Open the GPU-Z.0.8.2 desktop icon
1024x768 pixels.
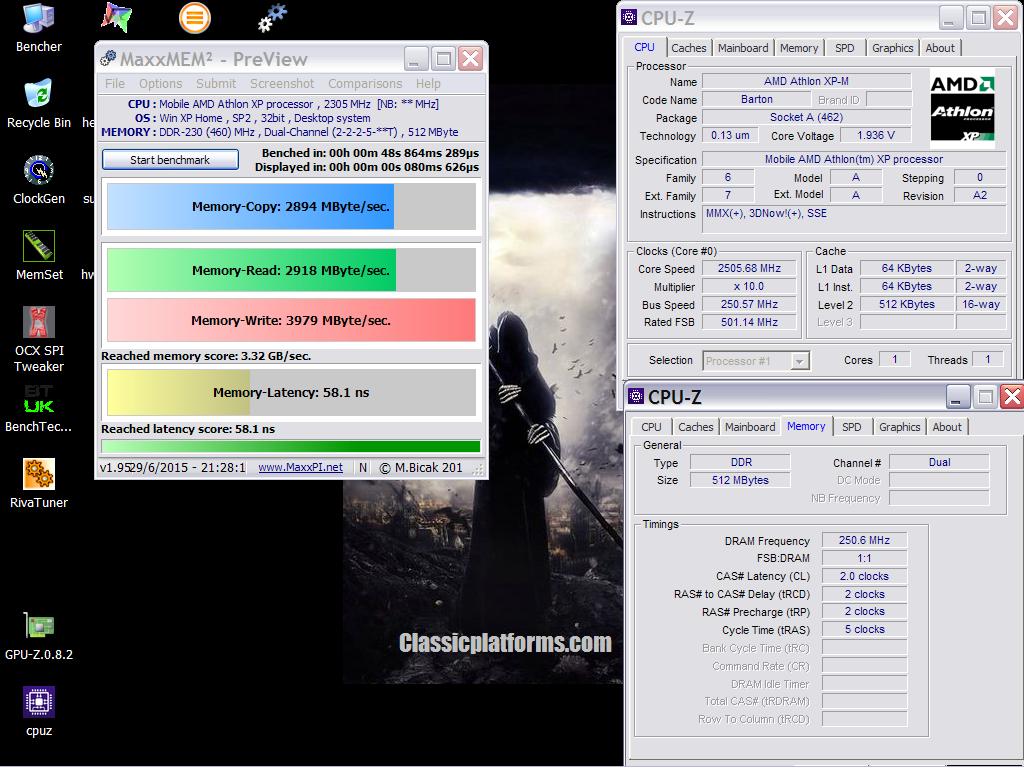pos(39,637)
